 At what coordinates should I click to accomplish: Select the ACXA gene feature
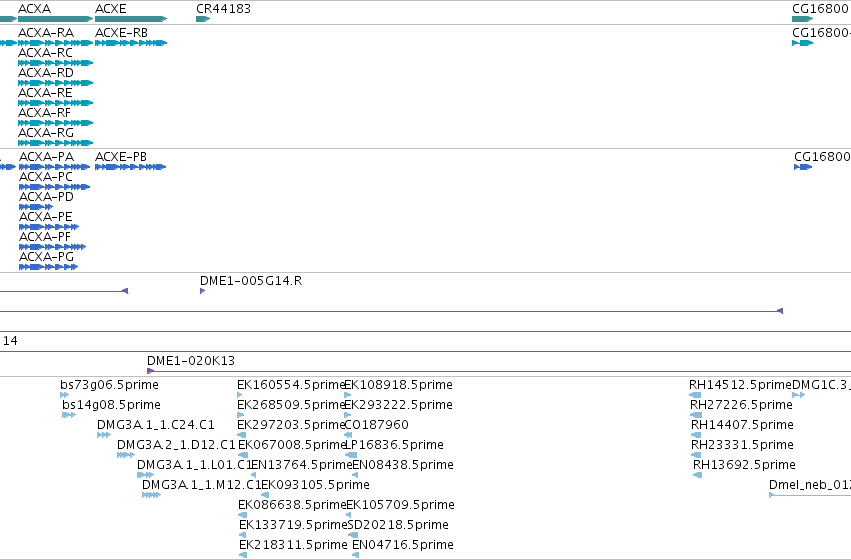tap(55, 19)
